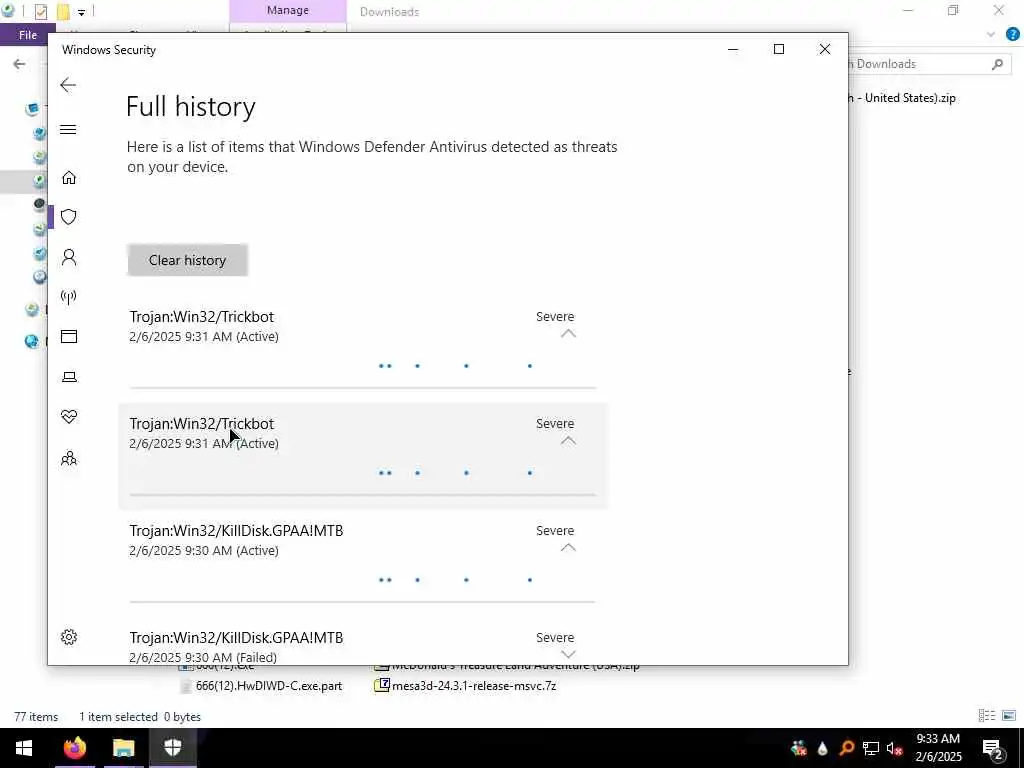Click the 77 items status bar text

point(36,716)
